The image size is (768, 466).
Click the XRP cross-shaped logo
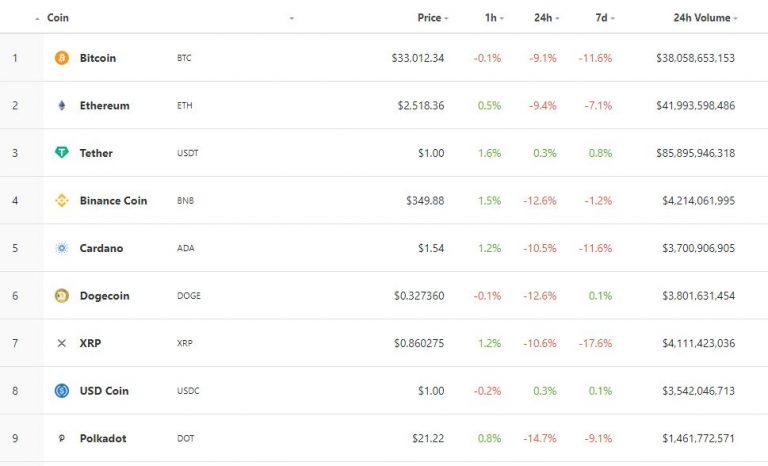pyautogui.click(x=62, y=343)
